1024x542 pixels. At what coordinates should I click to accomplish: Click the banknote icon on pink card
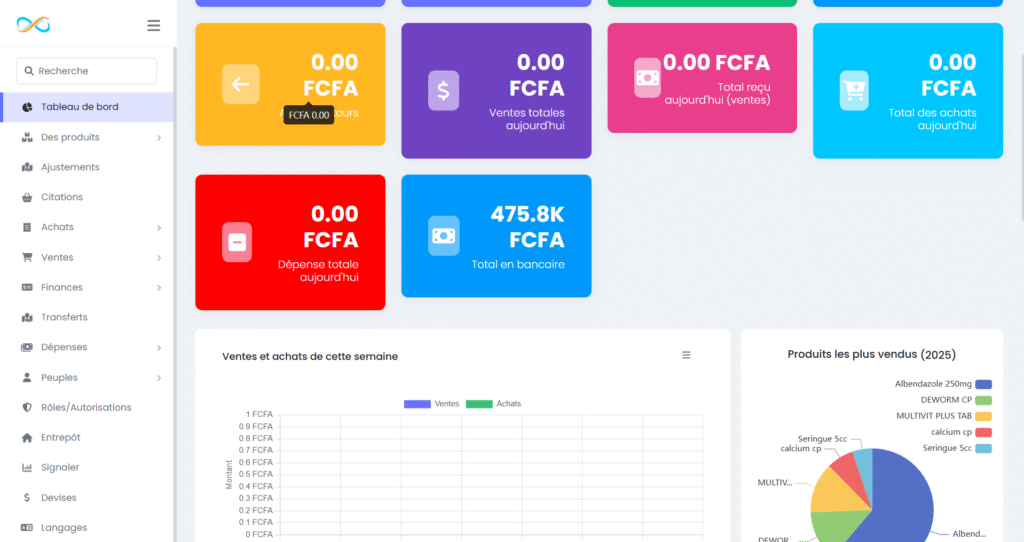click(647, 78)
